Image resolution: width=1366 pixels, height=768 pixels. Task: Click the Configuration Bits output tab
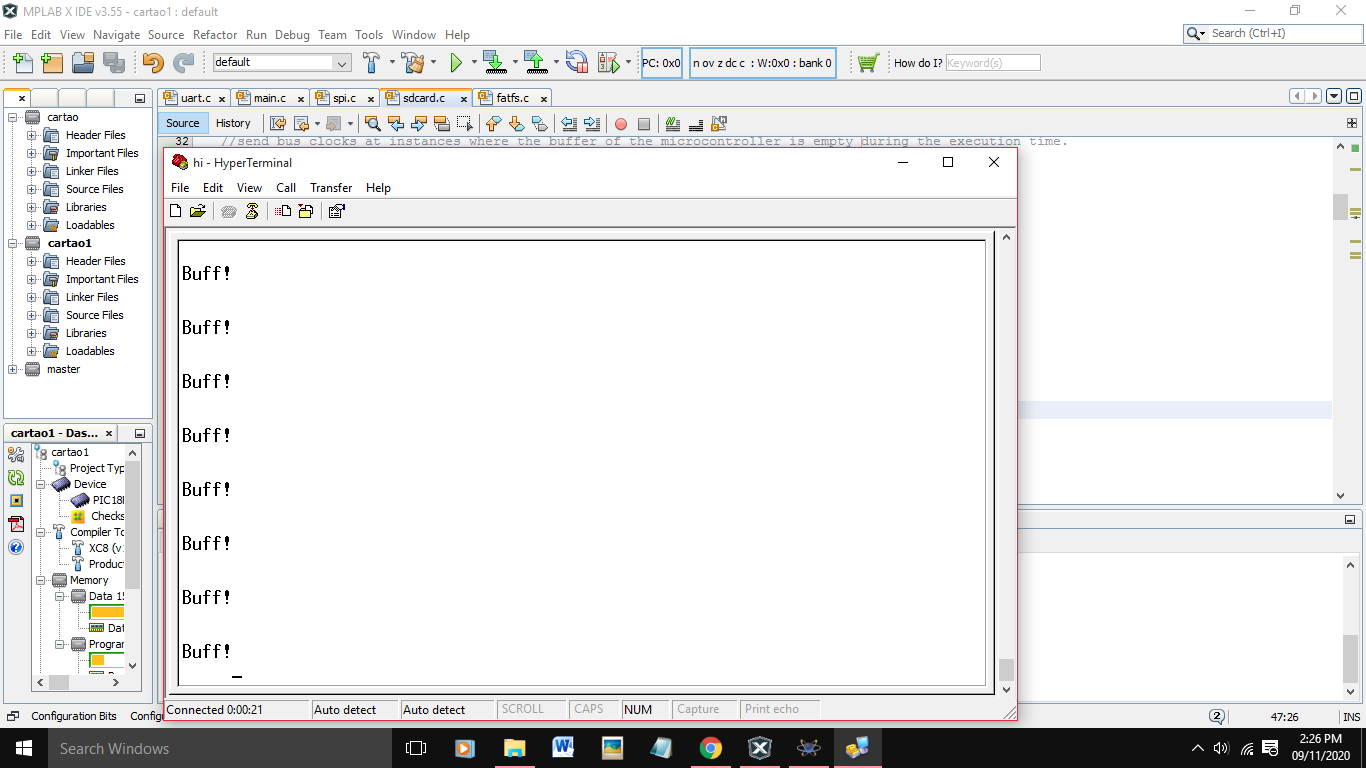click(x=73, y=716)
